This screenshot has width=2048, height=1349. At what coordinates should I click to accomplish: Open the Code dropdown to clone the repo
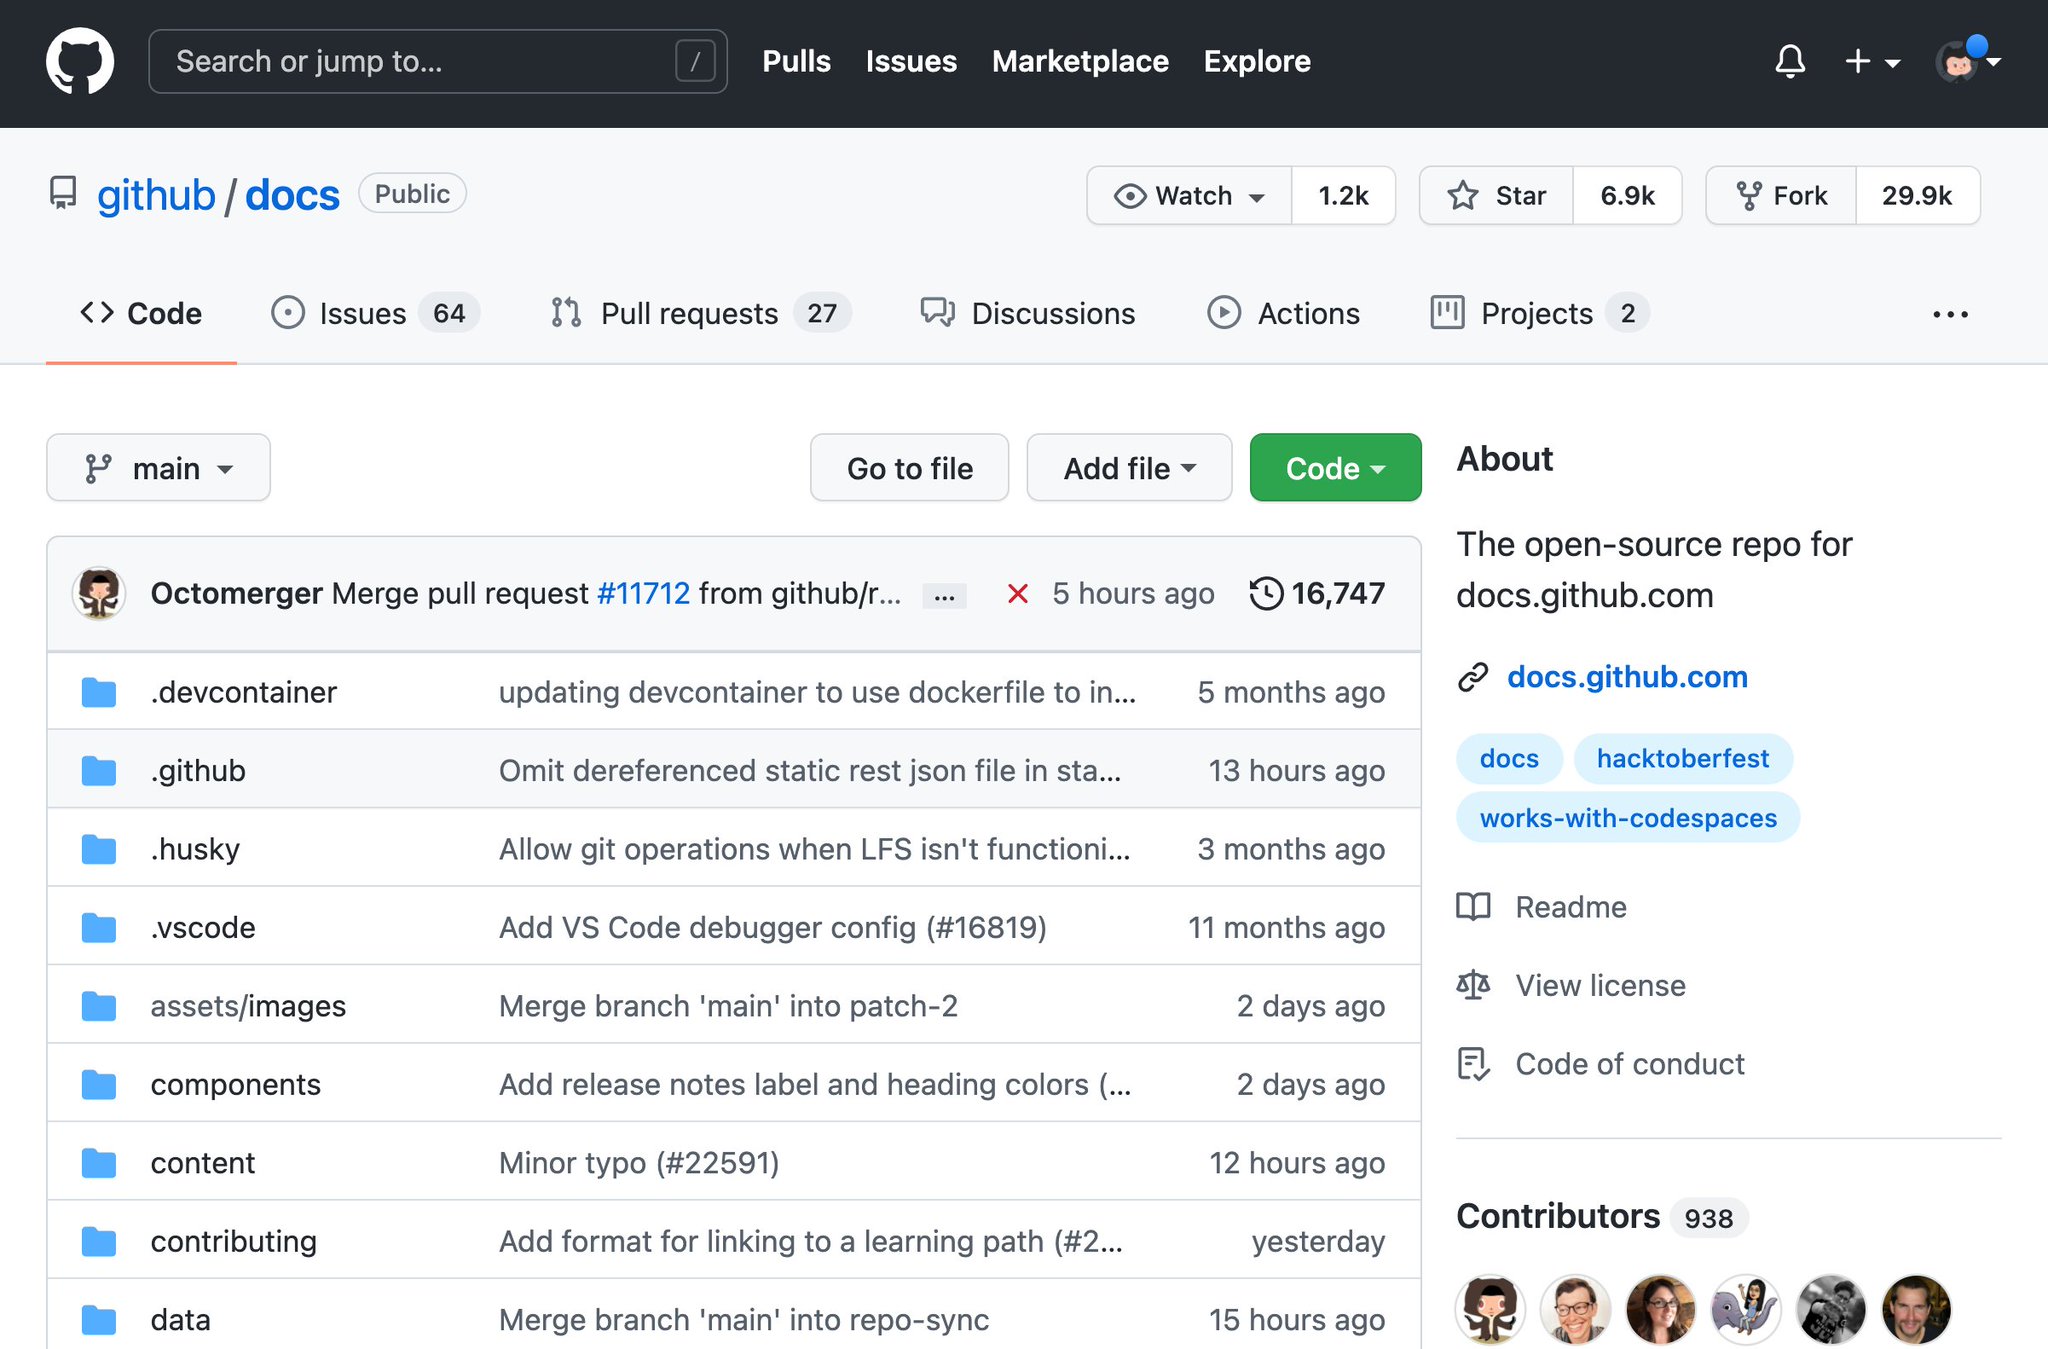coord(1334,467)
